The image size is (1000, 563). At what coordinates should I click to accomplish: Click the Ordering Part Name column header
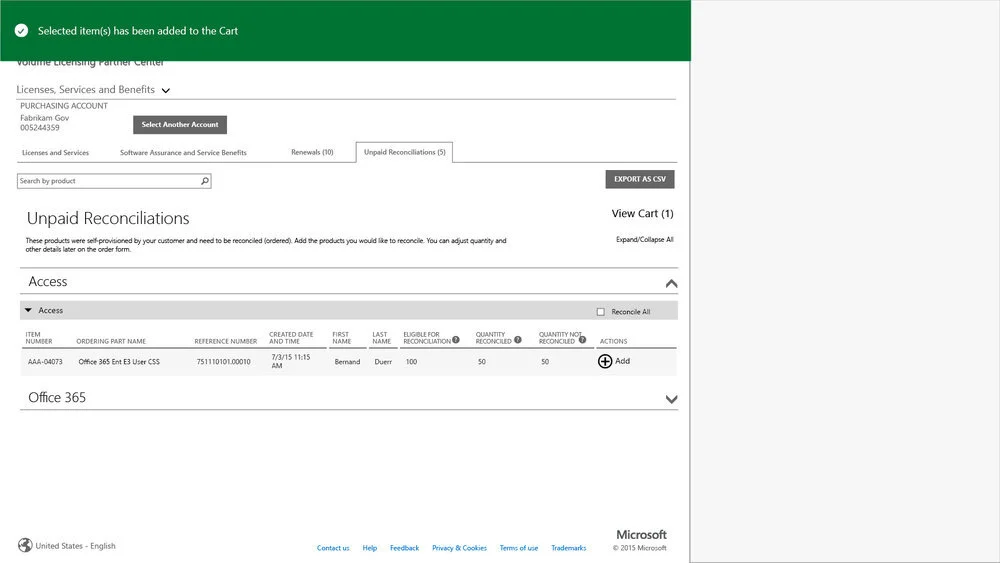(x=111, y=342)
